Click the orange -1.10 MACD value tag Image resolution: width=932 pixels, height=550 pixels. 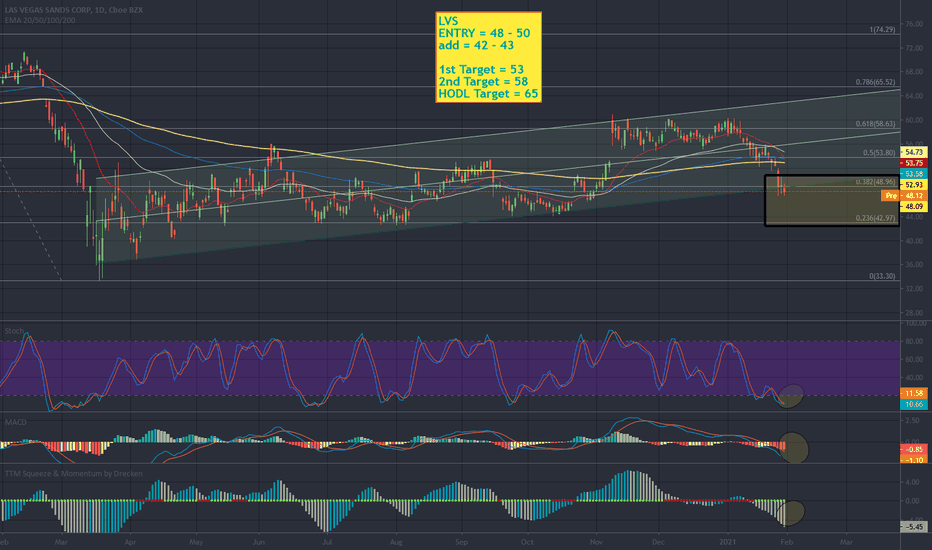click(914, 460)
